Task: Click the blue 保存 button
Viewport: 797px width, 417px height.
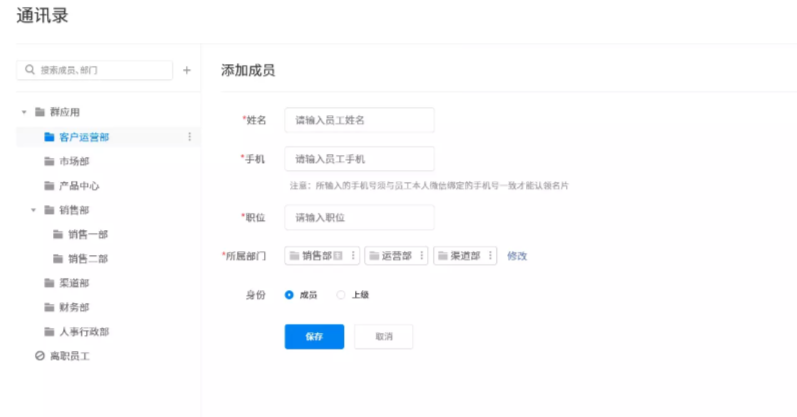Action: click(314, 337)
